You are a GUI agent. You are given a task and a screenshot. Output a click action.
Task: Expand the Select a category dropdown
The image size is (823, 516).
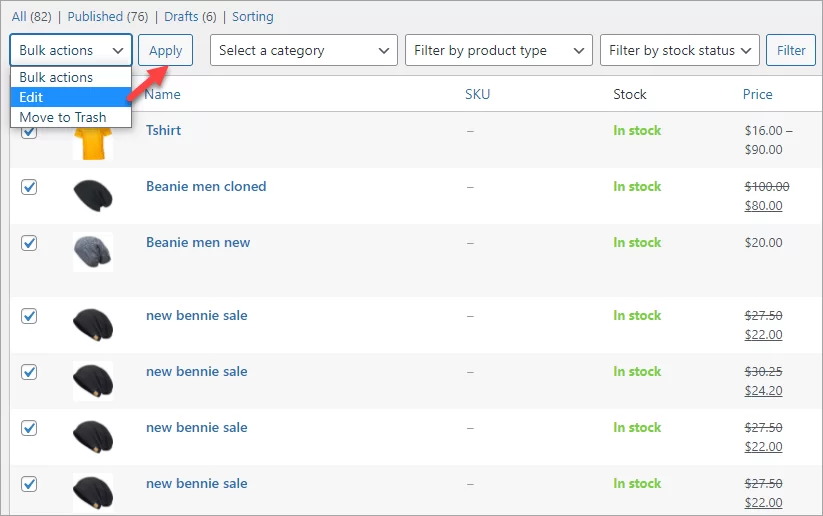click(304, 50)
